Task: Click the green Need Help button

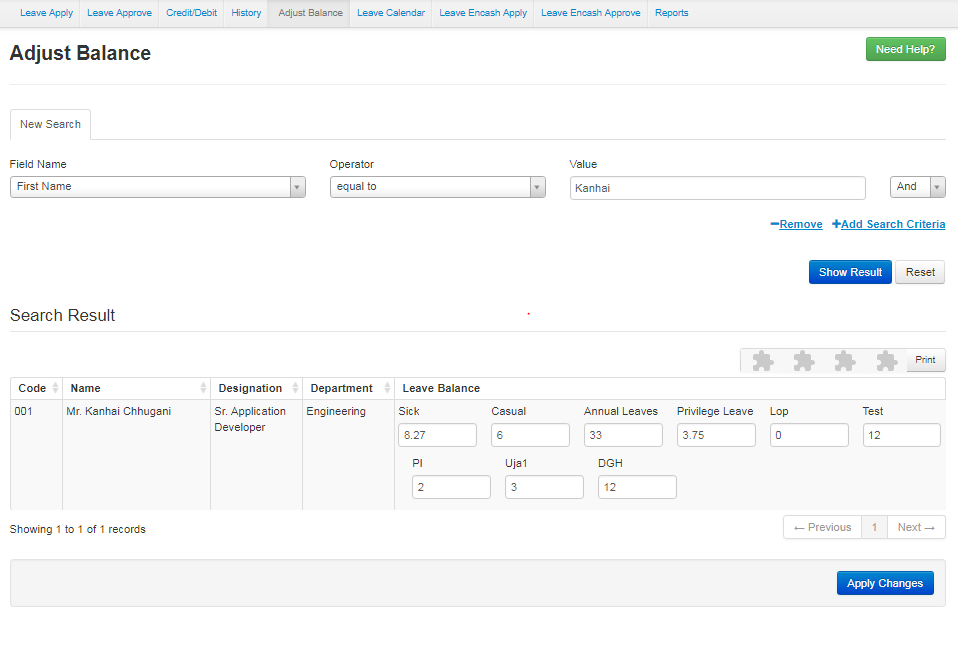Action: tap(905, 49)
